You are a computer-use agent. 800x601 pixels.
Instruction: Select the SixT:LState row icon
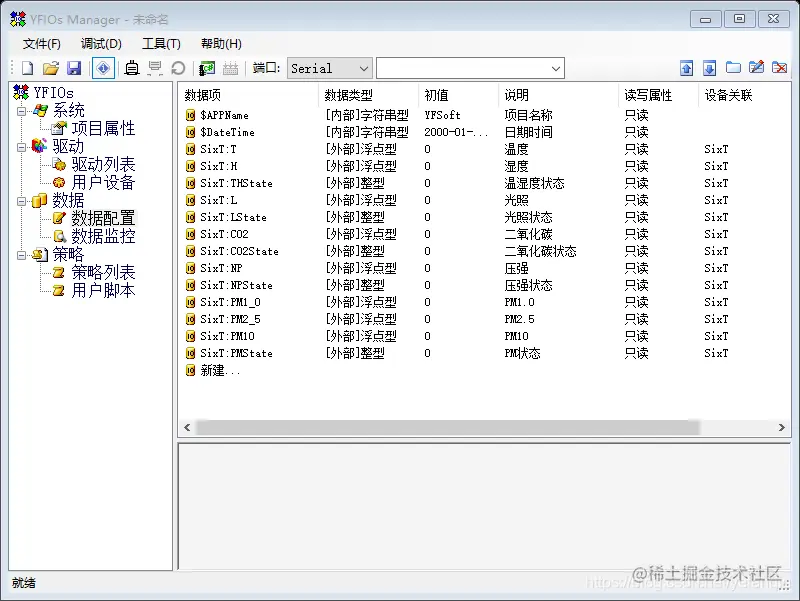[x=190, y=217]
